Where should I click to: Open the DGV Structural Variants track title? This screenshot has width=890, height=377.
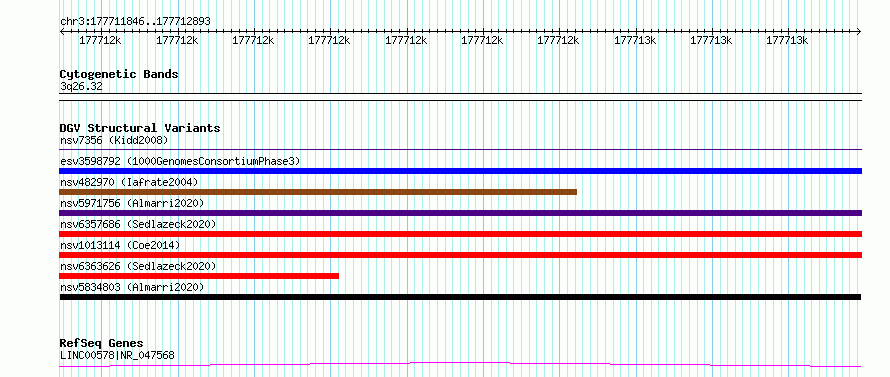point(140,128)
